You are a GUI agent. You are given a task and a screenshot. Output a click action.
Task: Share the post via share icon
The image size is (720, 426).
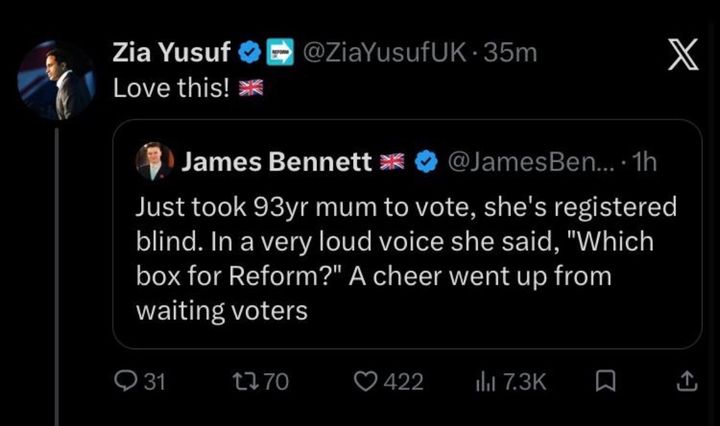pos(686,381)
